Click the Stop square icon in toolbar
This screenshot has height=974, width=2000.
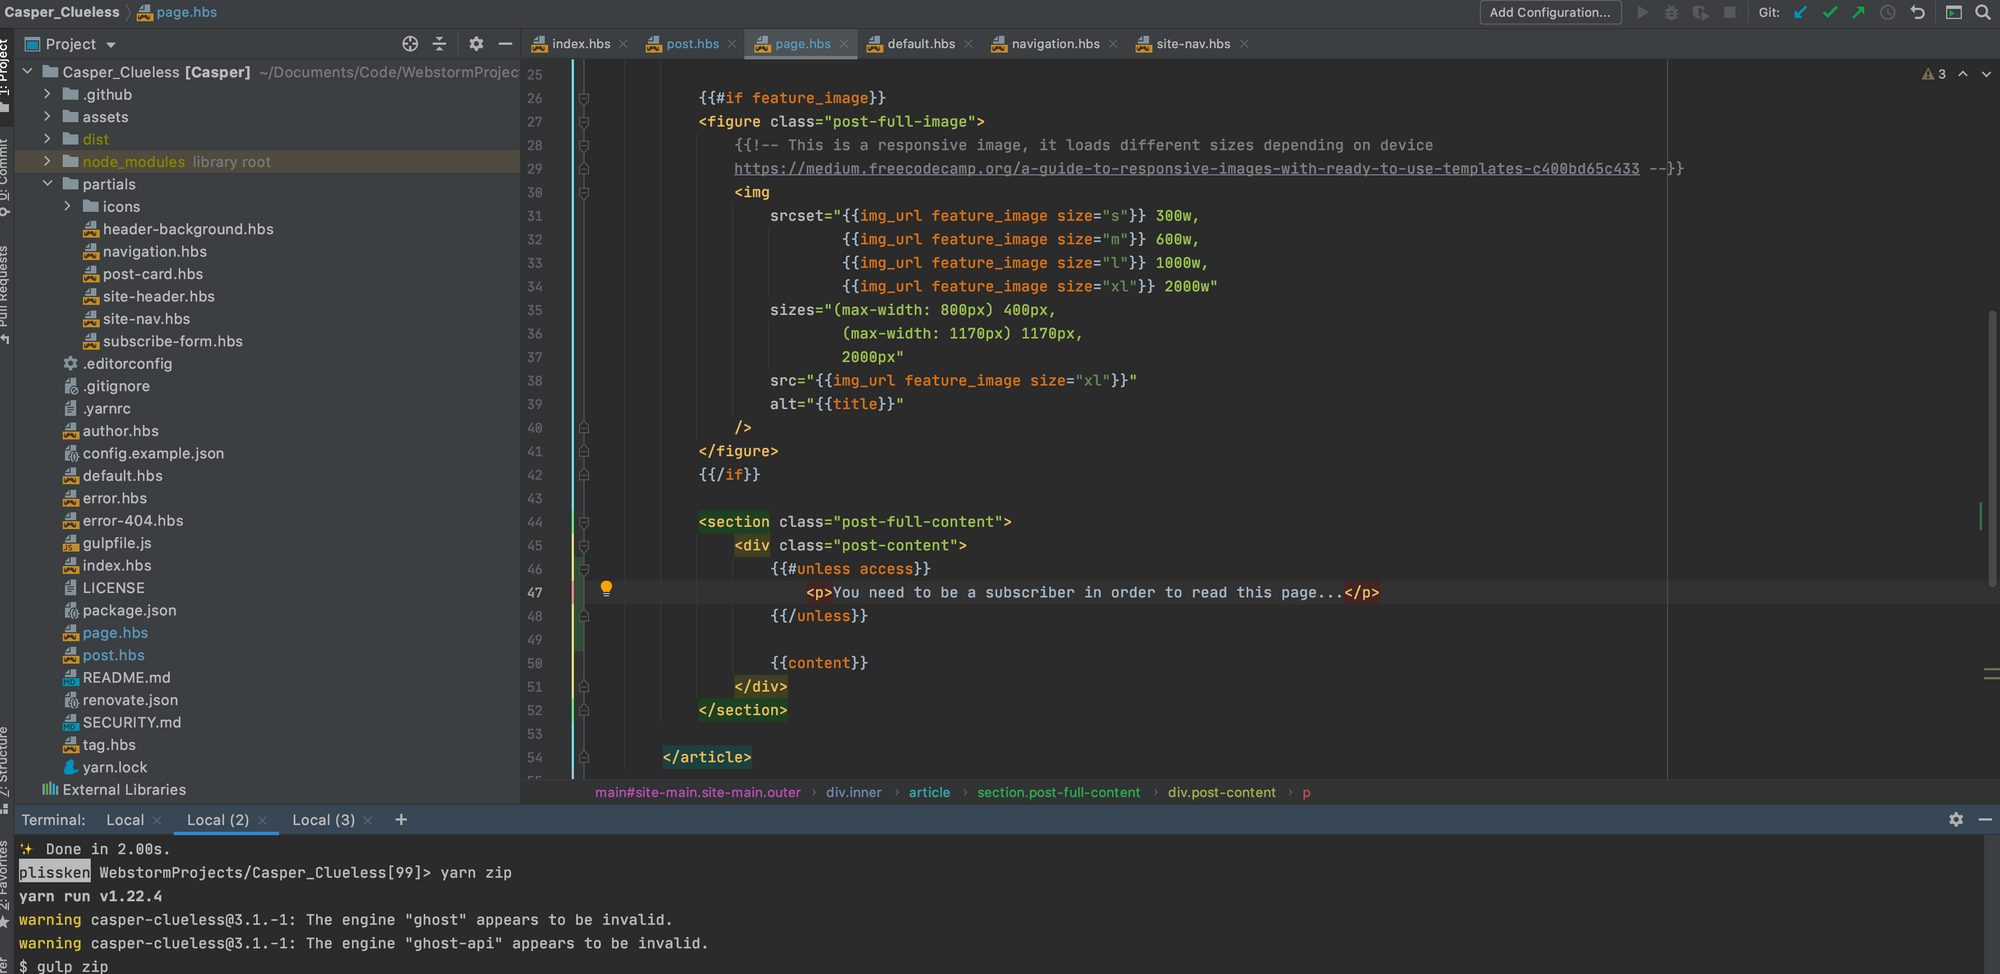[1729, 13]
